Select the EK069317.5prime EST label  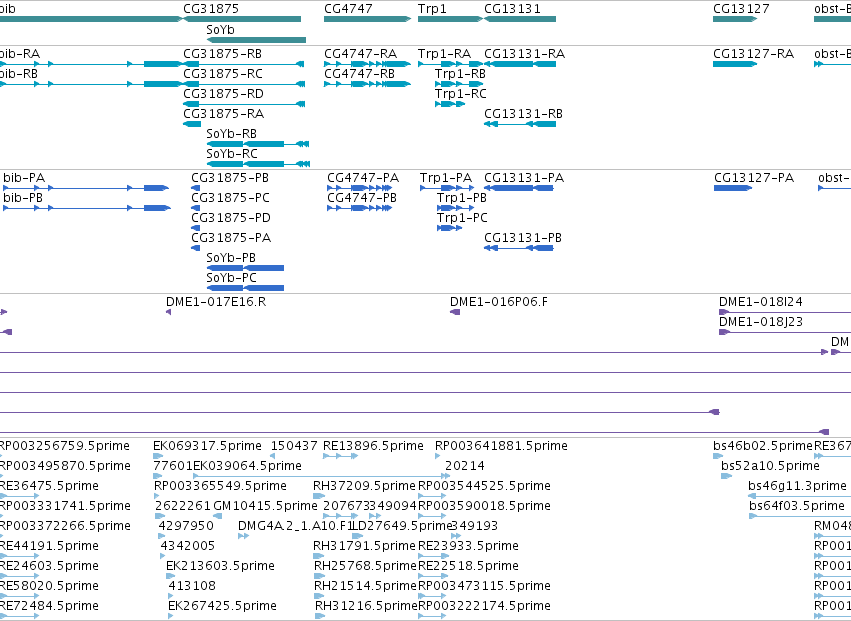(x=207, y=446)
